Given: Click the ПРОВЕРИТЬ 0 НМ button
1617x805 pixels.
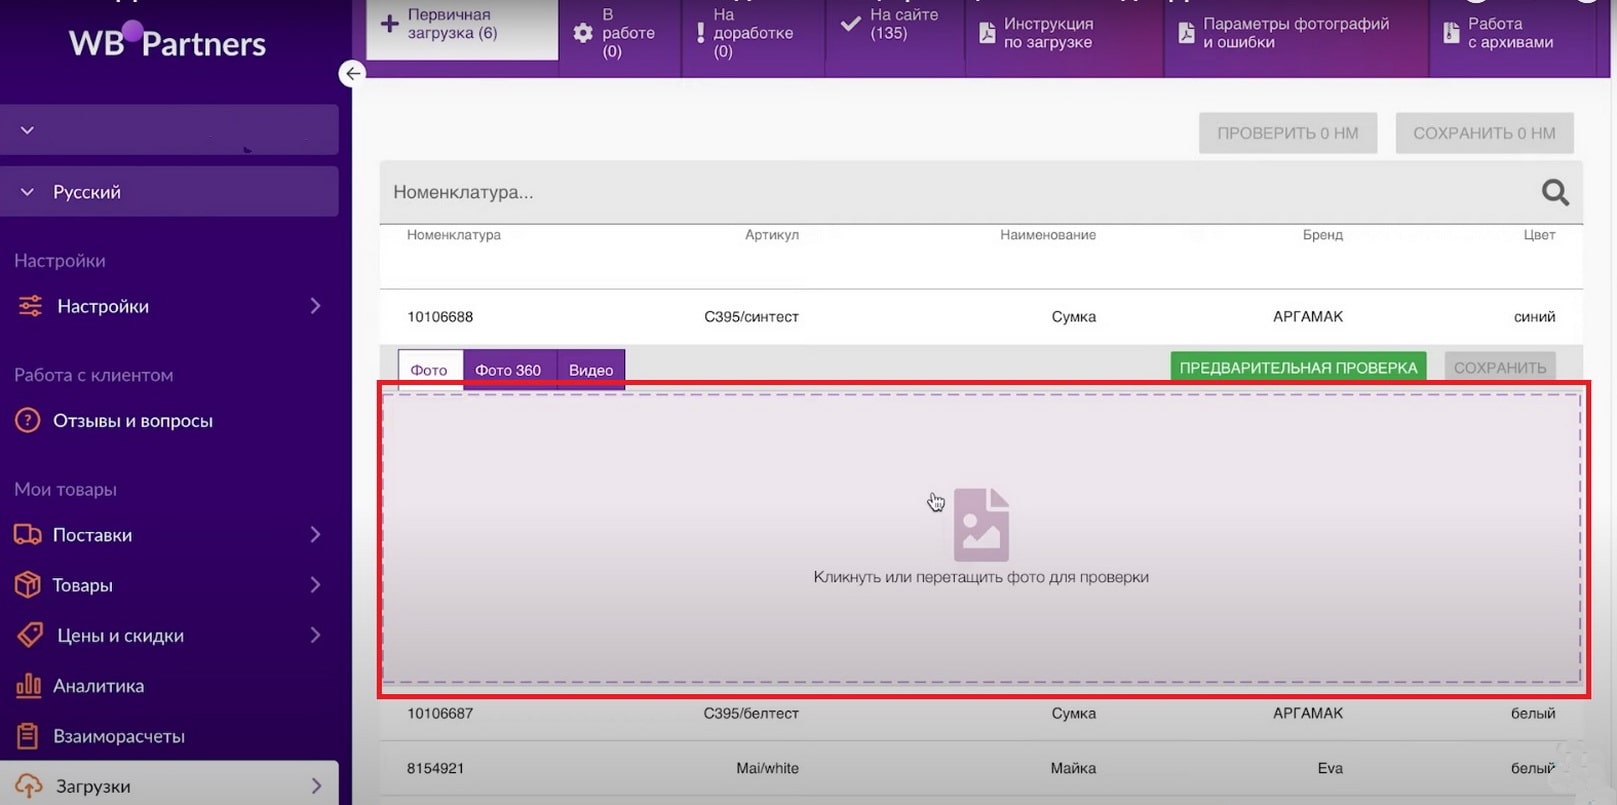Looking at the screenshot, I should coord(1288,133).
